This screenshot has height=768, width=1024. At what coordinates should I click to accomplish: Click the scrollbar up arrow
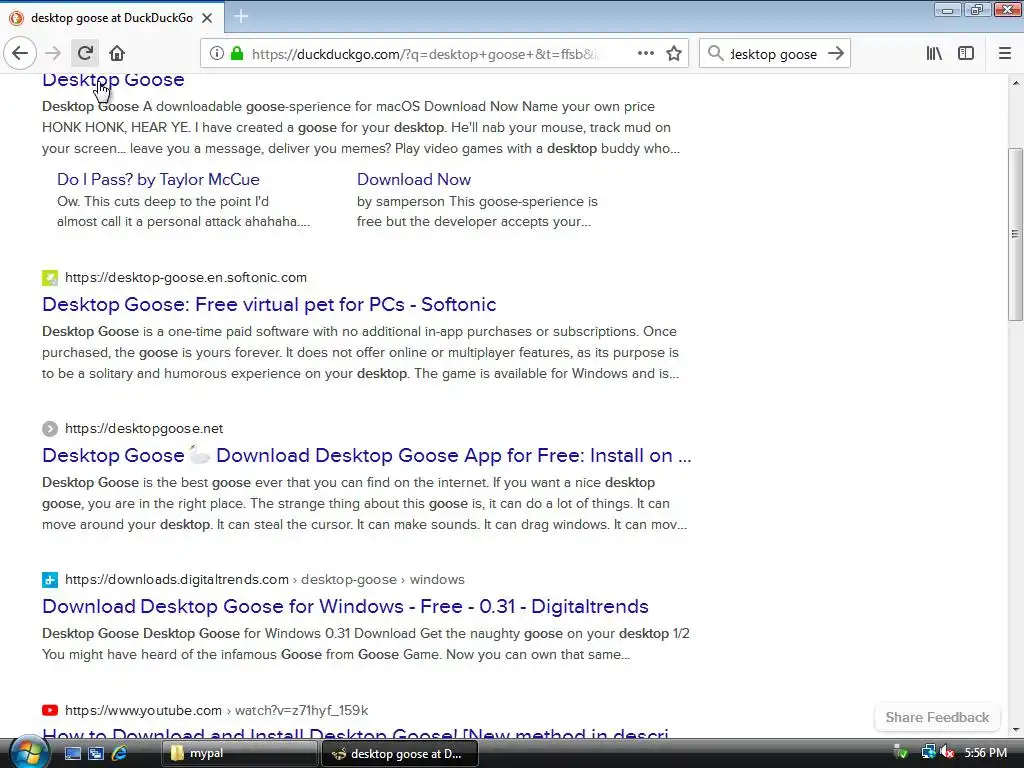pyautogui.click(x=1015, y=83)
